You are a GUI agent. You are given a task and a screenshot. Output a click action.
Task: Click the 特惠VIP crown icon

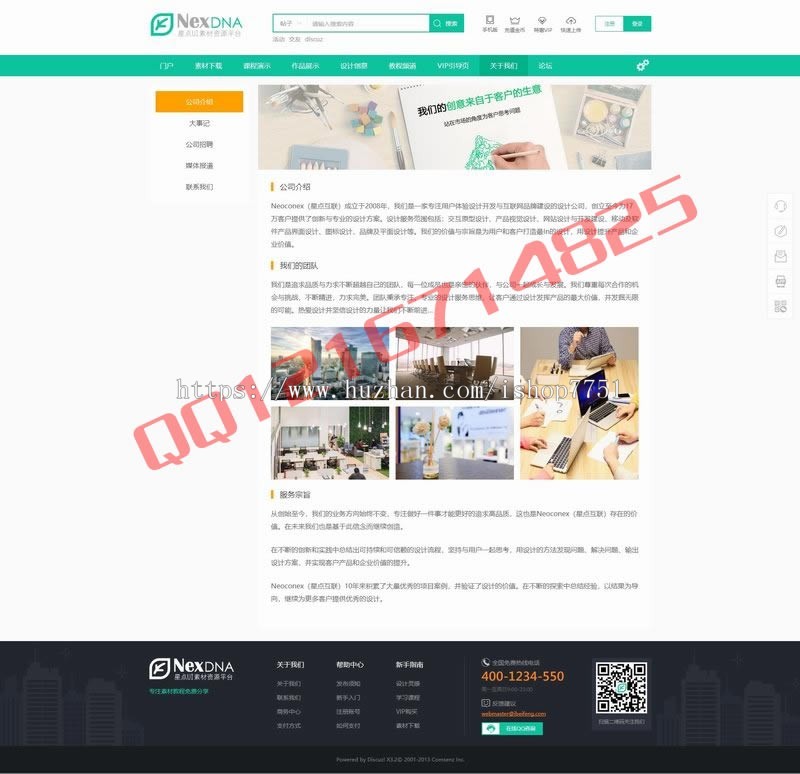tap(544, 20)
